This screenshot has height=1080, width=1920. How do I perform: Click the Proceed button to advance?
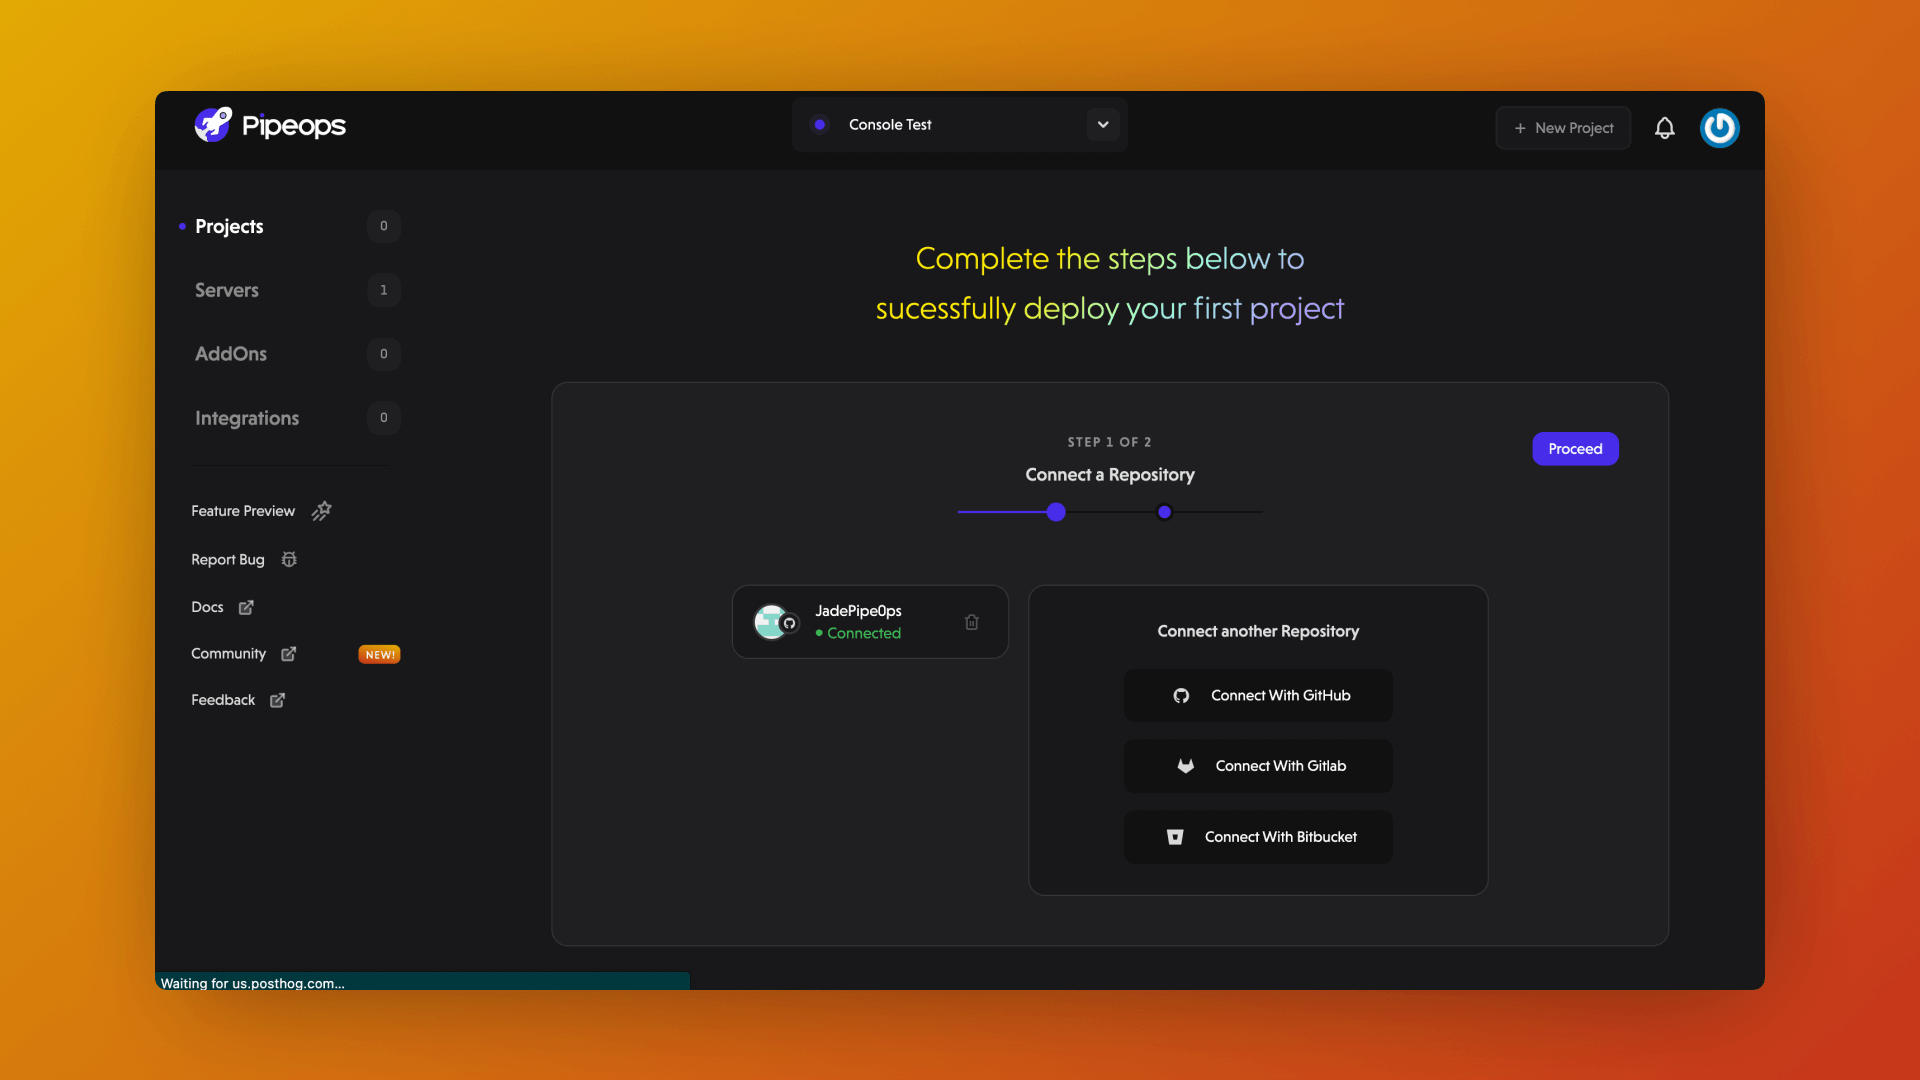click(1575, 448)
